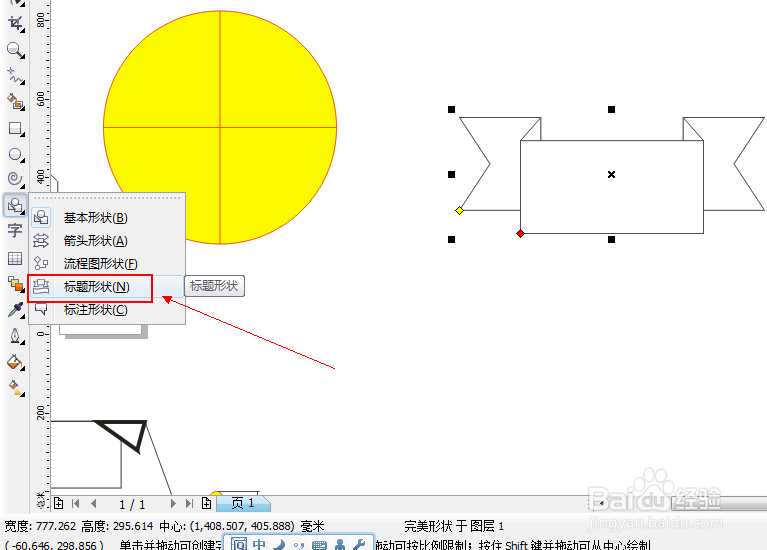The image size is (767, 550).
Task: Click the top-middle selection handle of banner
Action: (611, 110)
